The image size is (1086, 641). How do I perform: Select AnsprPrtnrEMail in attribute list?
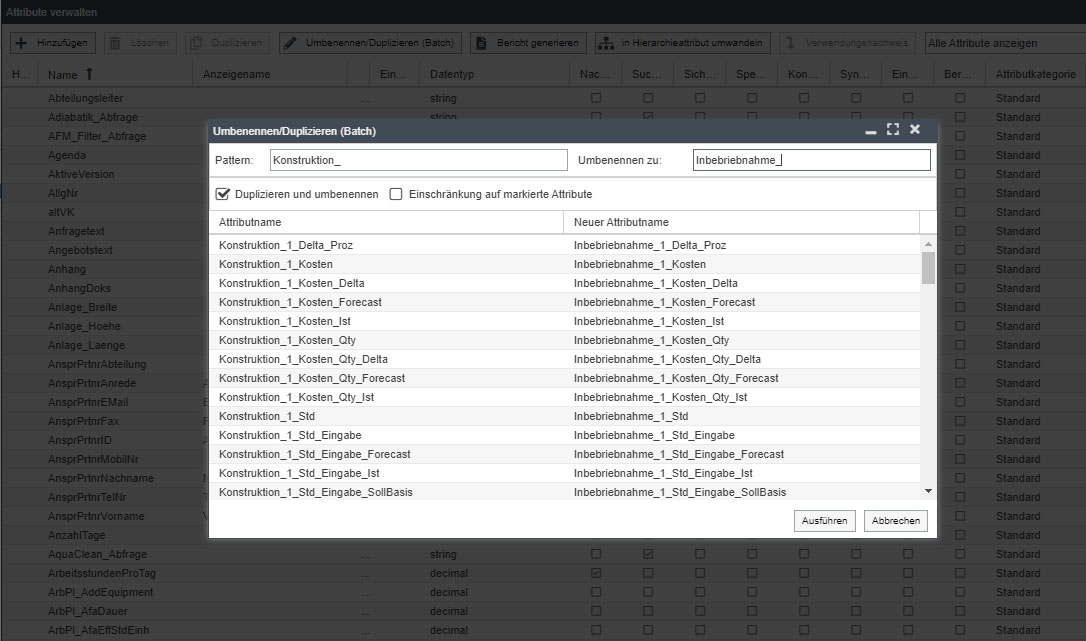(88, 403)
